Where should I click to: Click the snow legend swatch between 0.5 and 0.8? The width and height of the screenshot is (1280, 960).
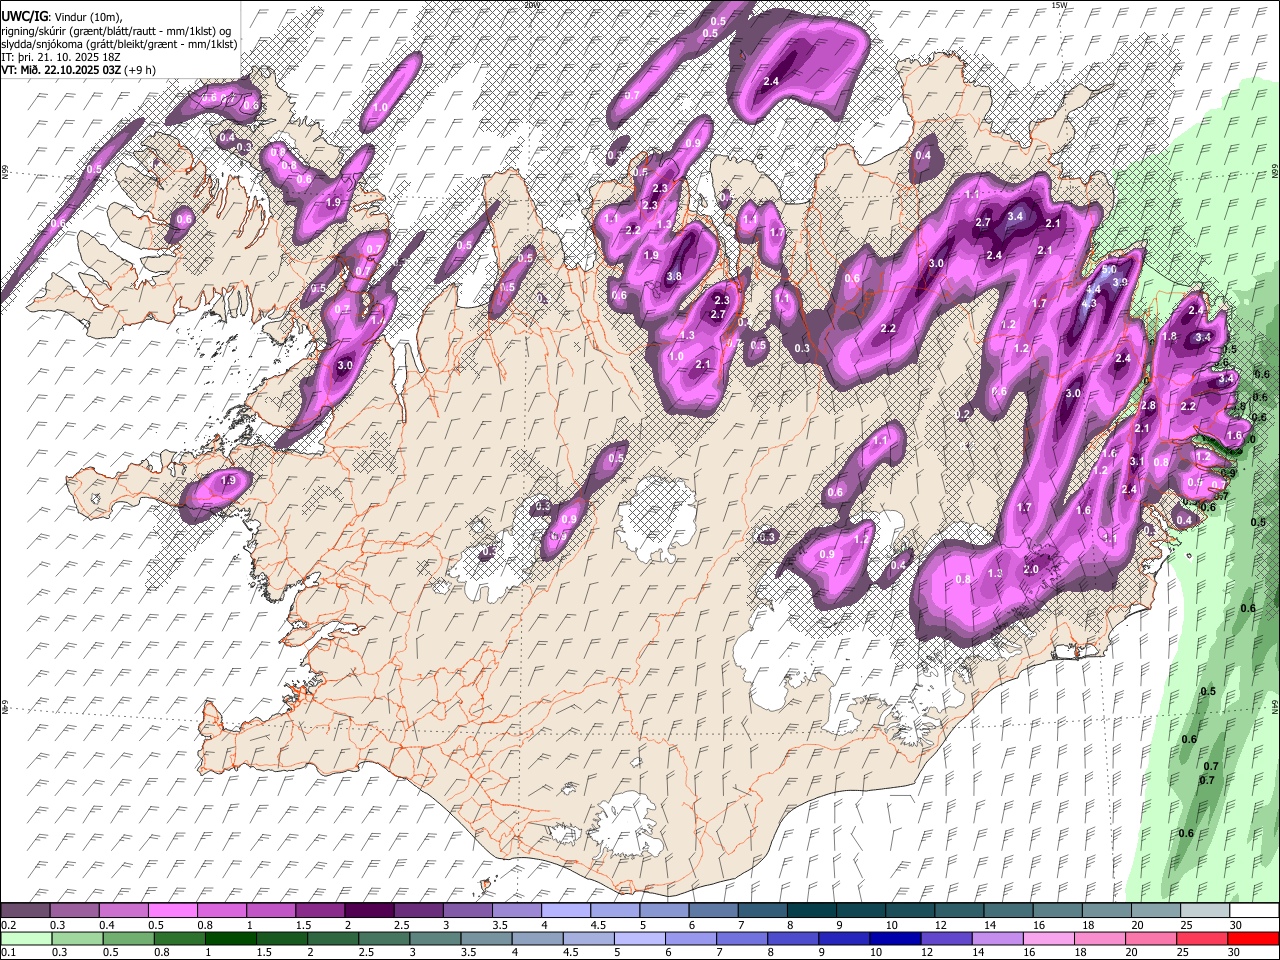[x=173, y=910]
